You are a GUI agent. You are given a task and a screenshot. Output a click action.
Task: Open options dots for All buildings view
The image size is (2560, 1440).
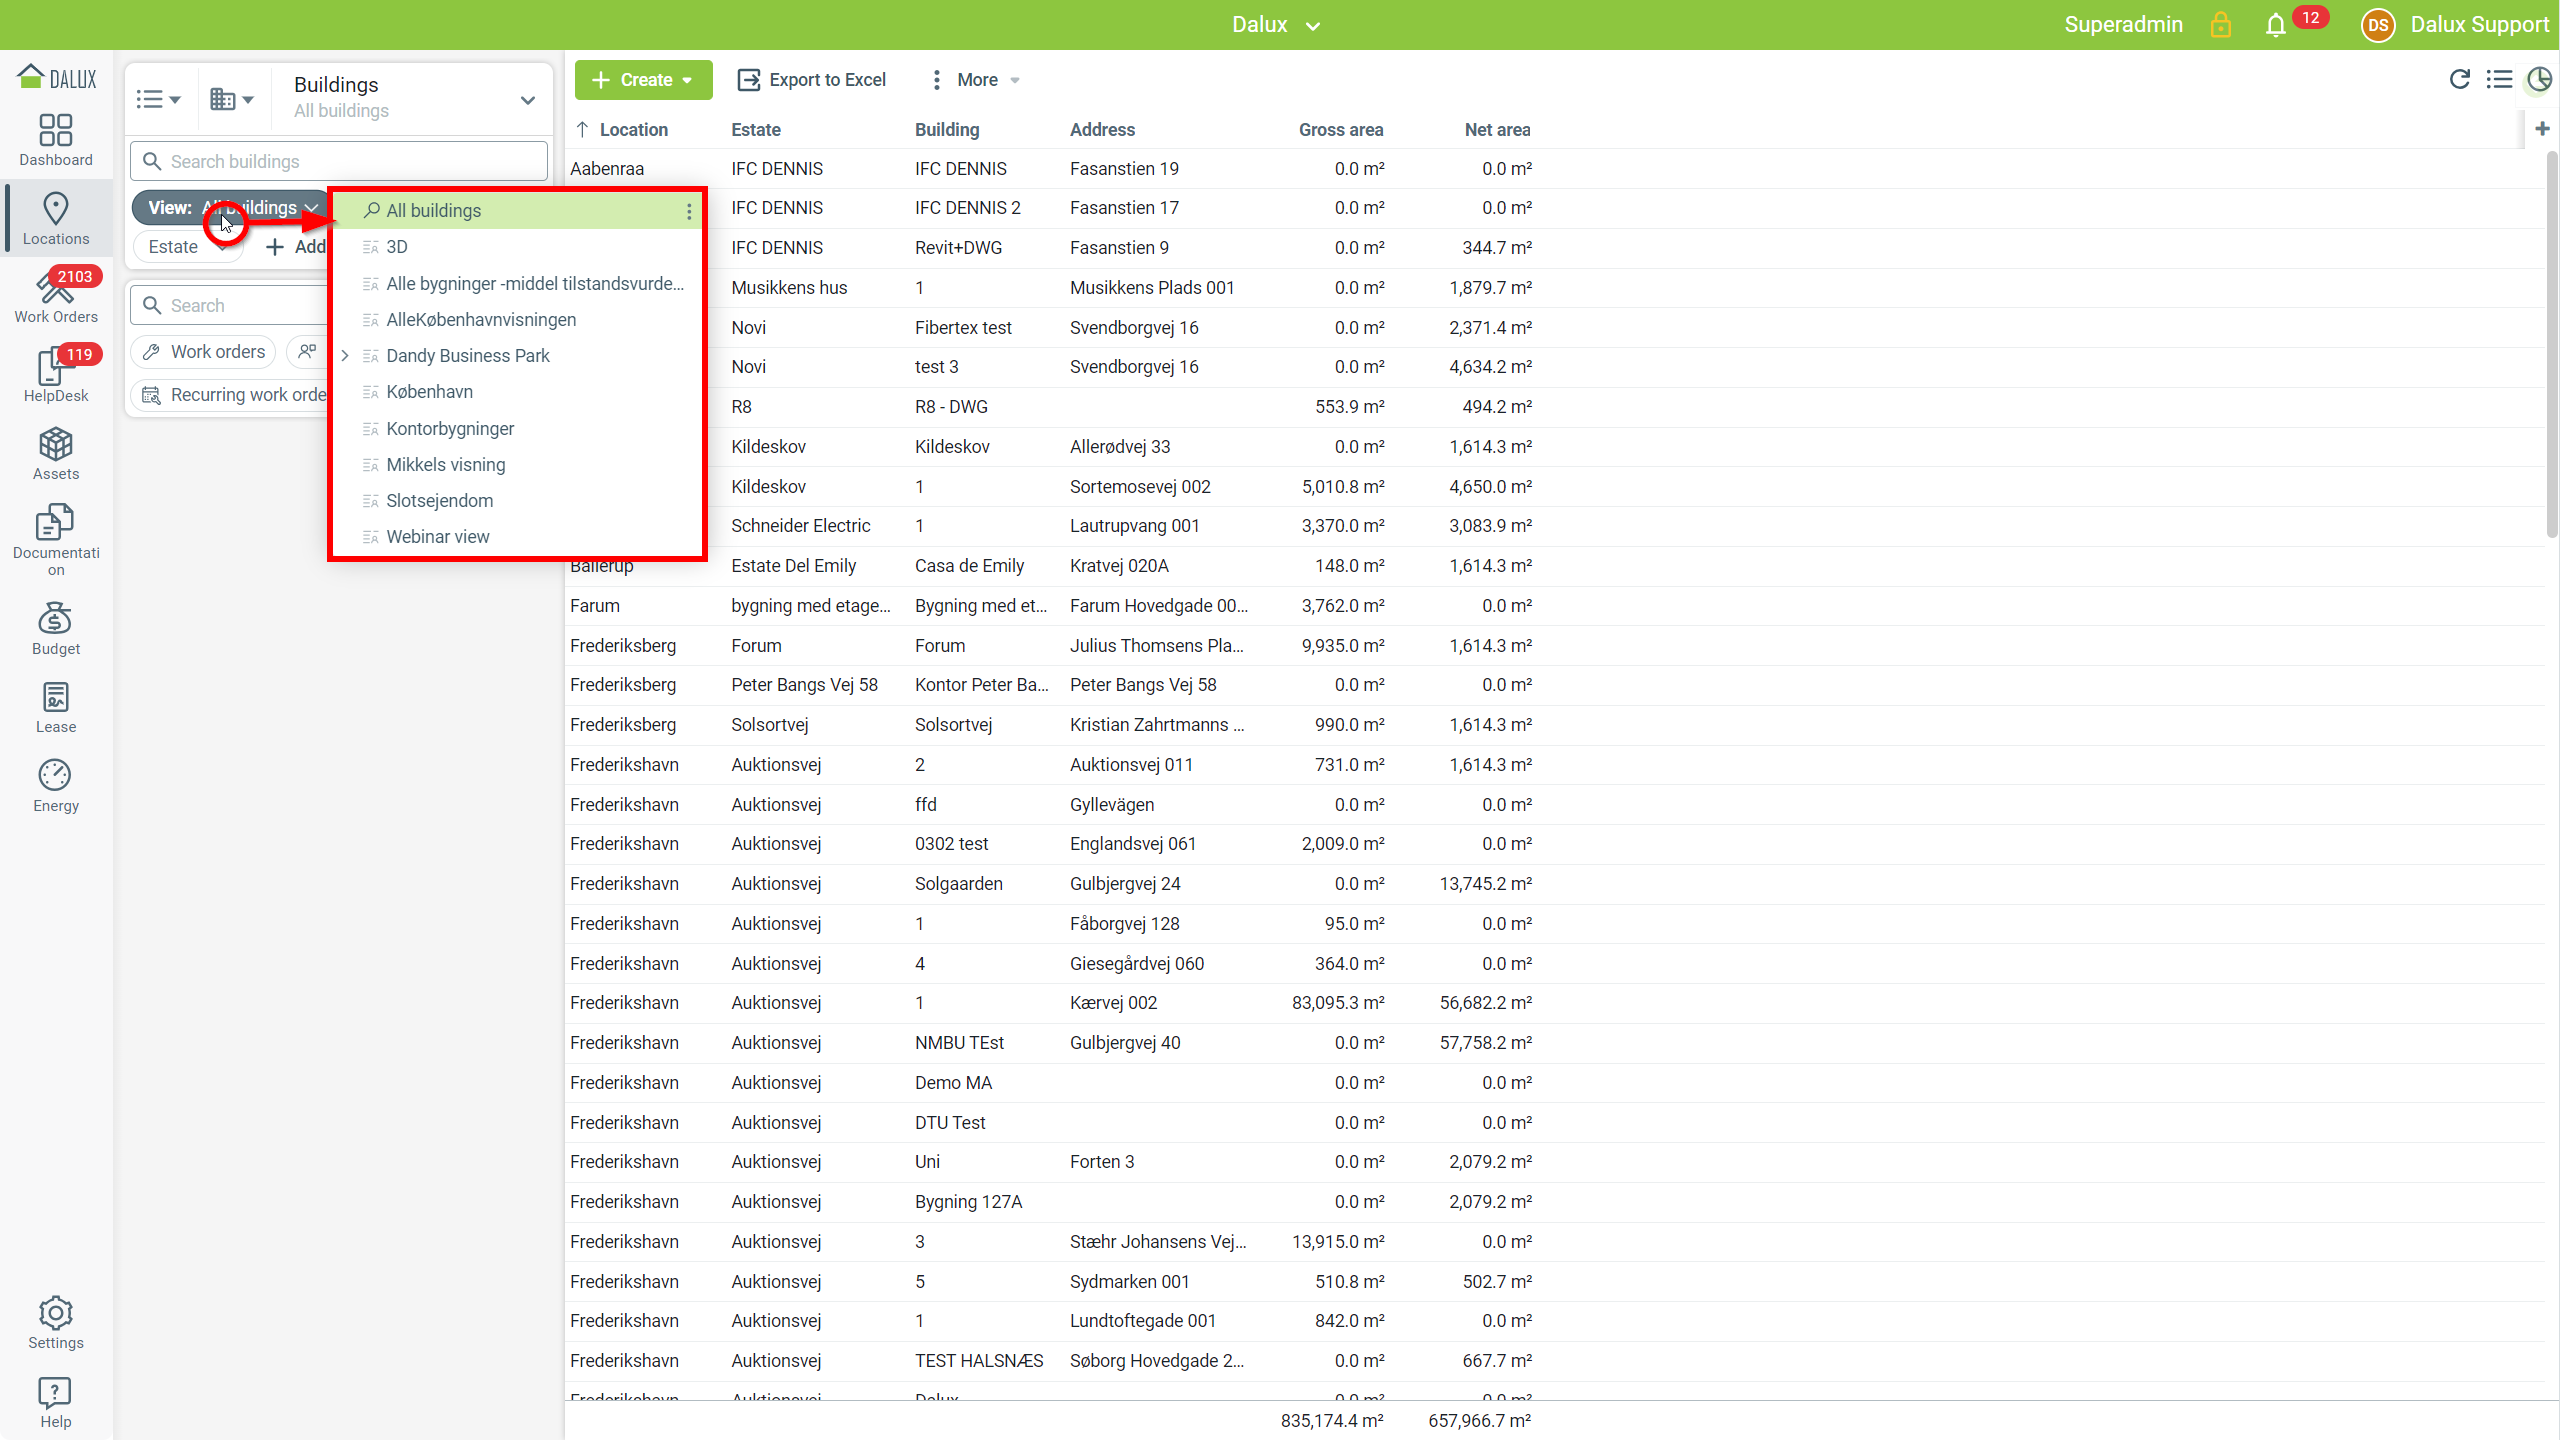click(x=689, y=211)
